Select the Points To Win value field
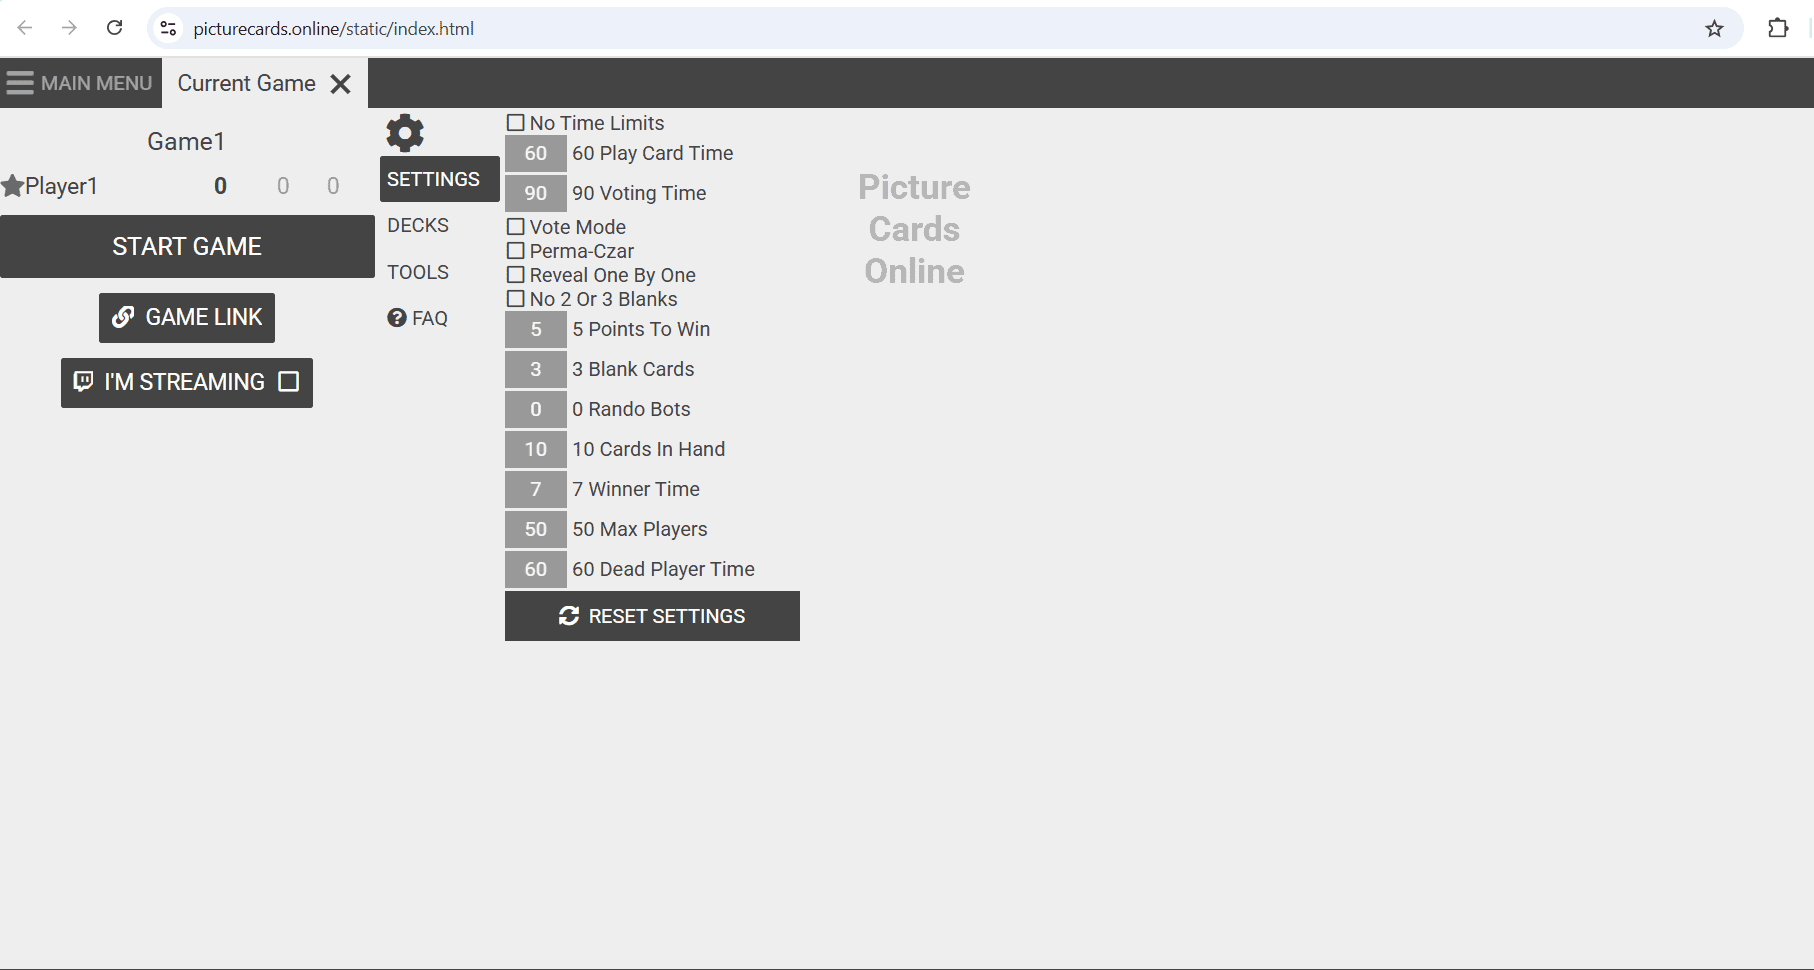The height and width of the screenshot is (970, 1814). tap(536, 329)
